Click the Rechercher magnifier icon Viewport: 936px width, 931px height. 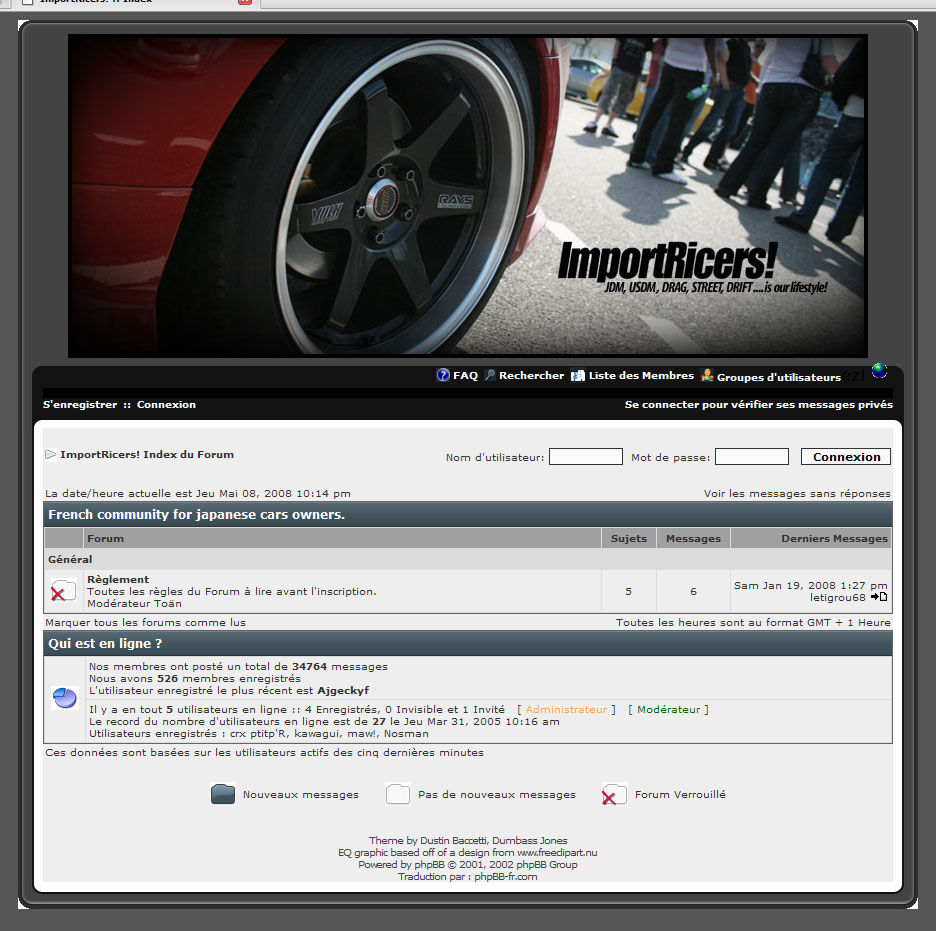pyautogui.click(x=490, y=376)
